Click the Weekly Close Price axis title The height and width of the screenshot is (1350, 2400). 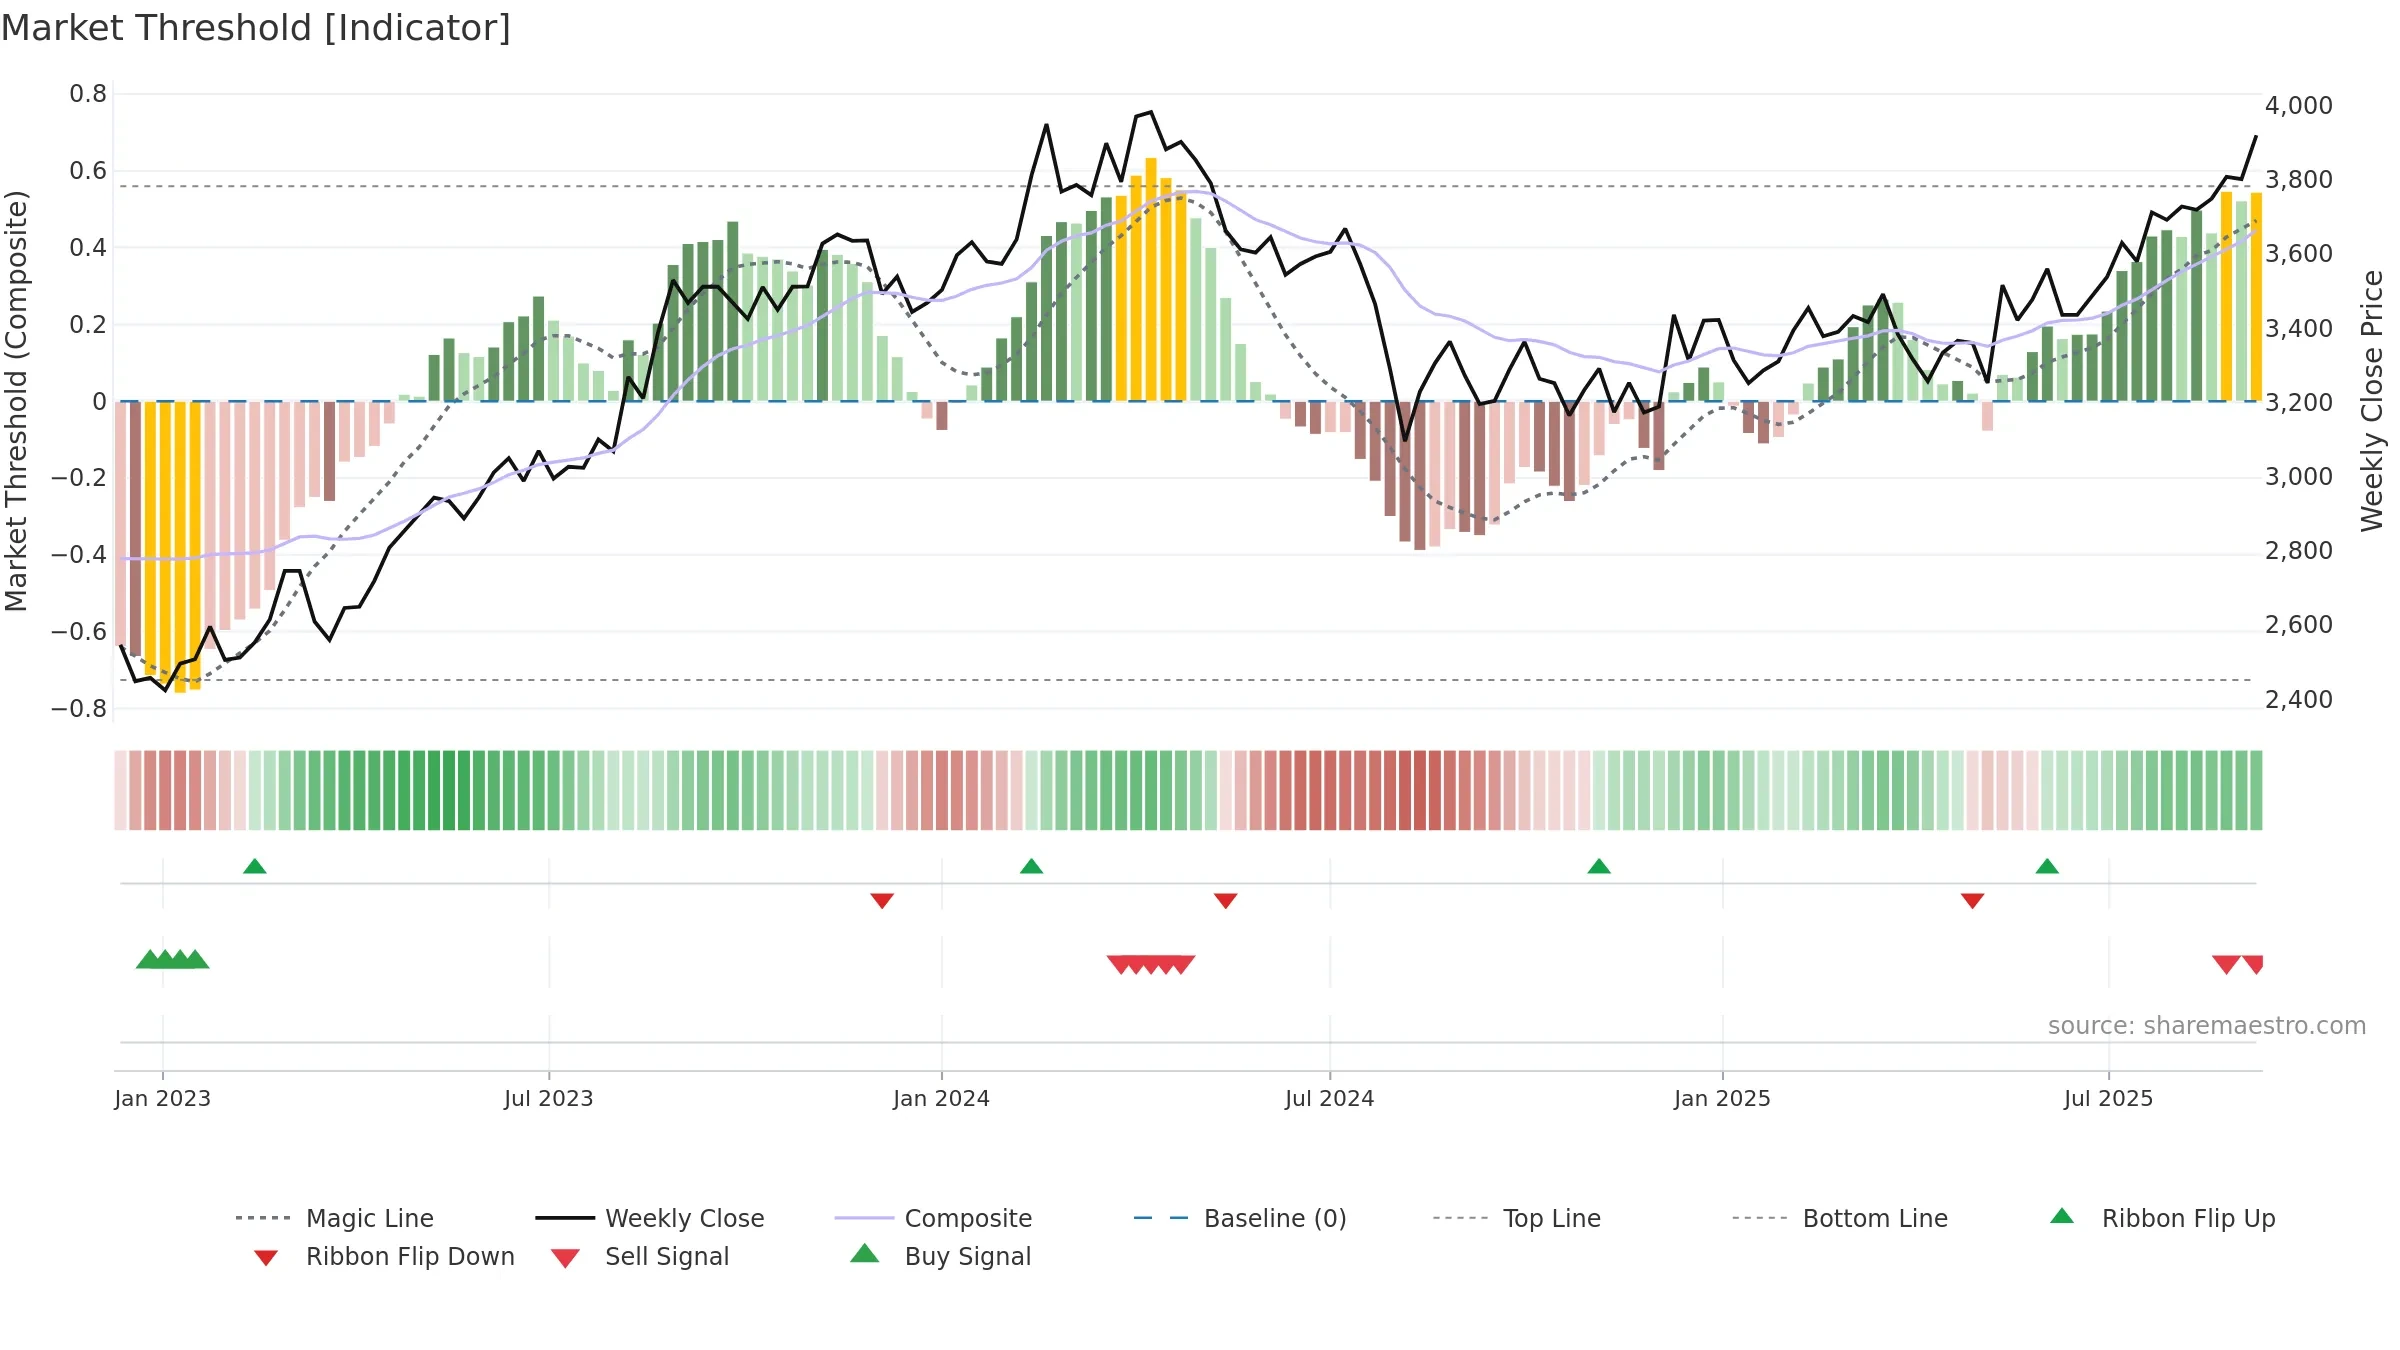tap(2372, 401)
